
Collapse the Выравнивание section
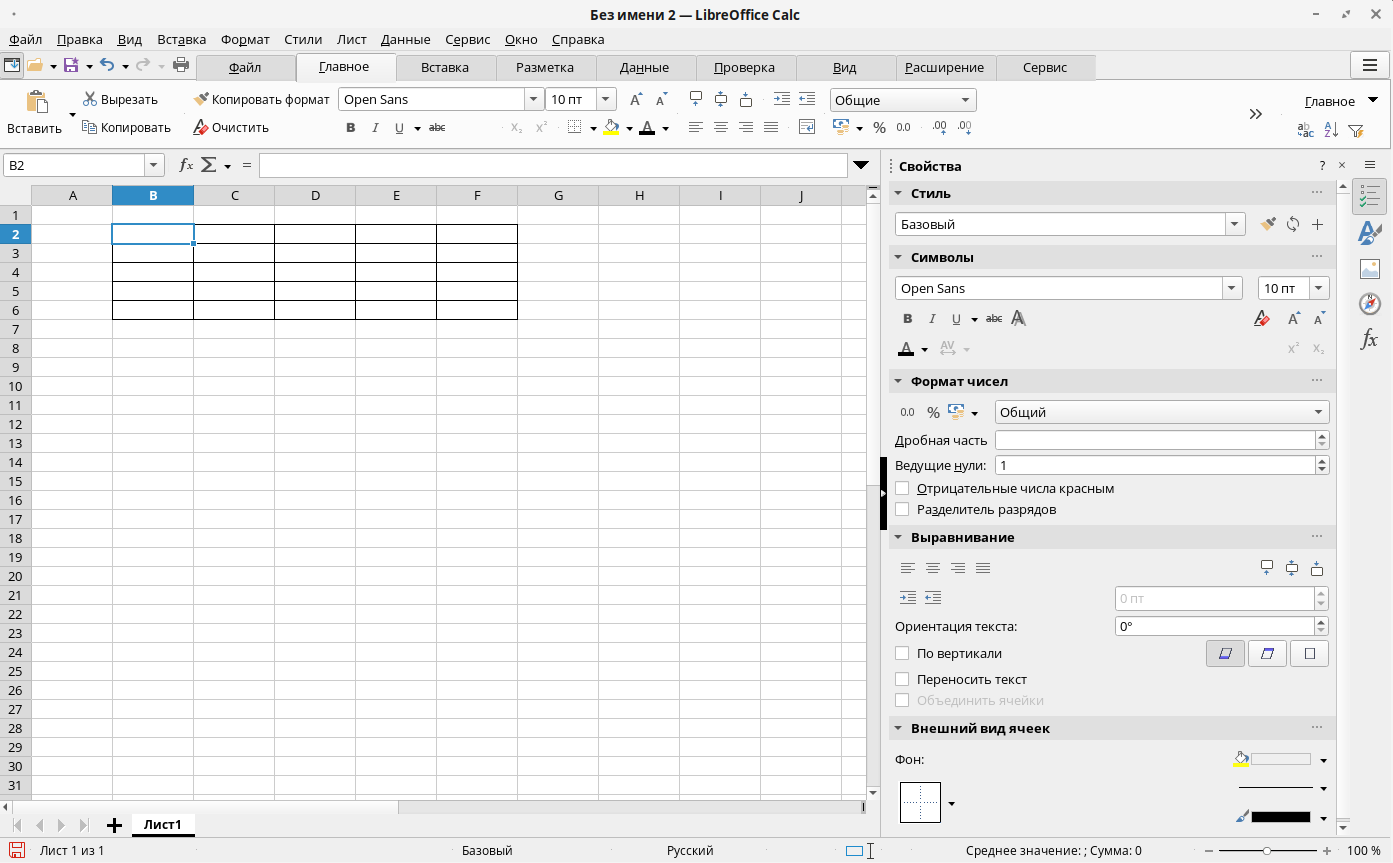point(898,538)
